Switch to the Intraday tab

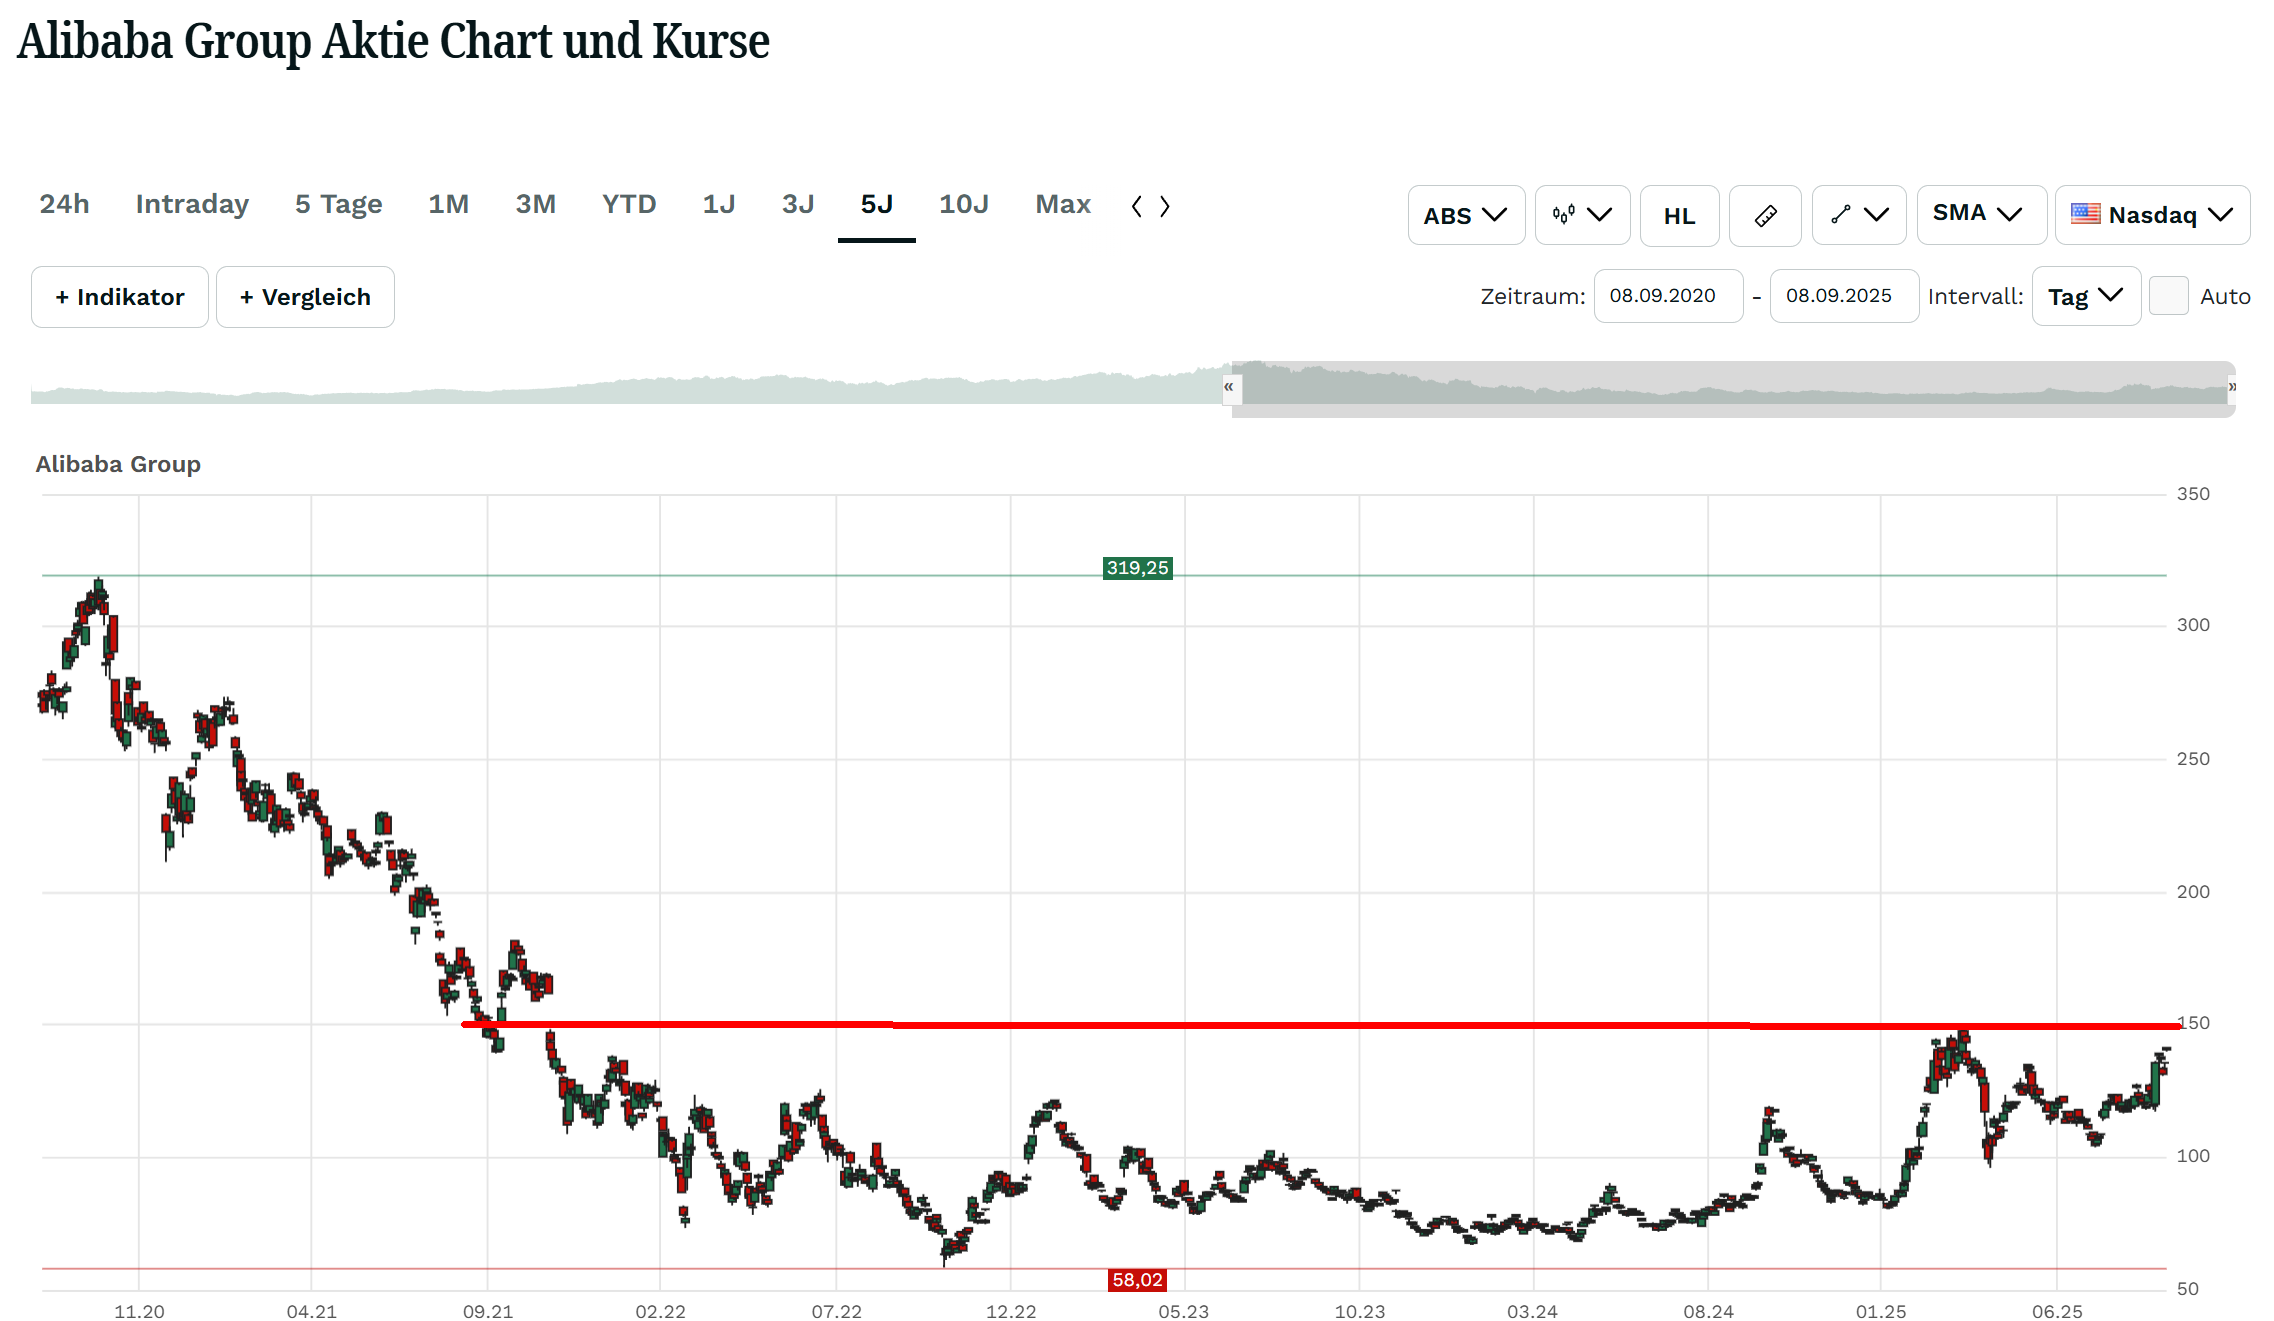point(192,204)
